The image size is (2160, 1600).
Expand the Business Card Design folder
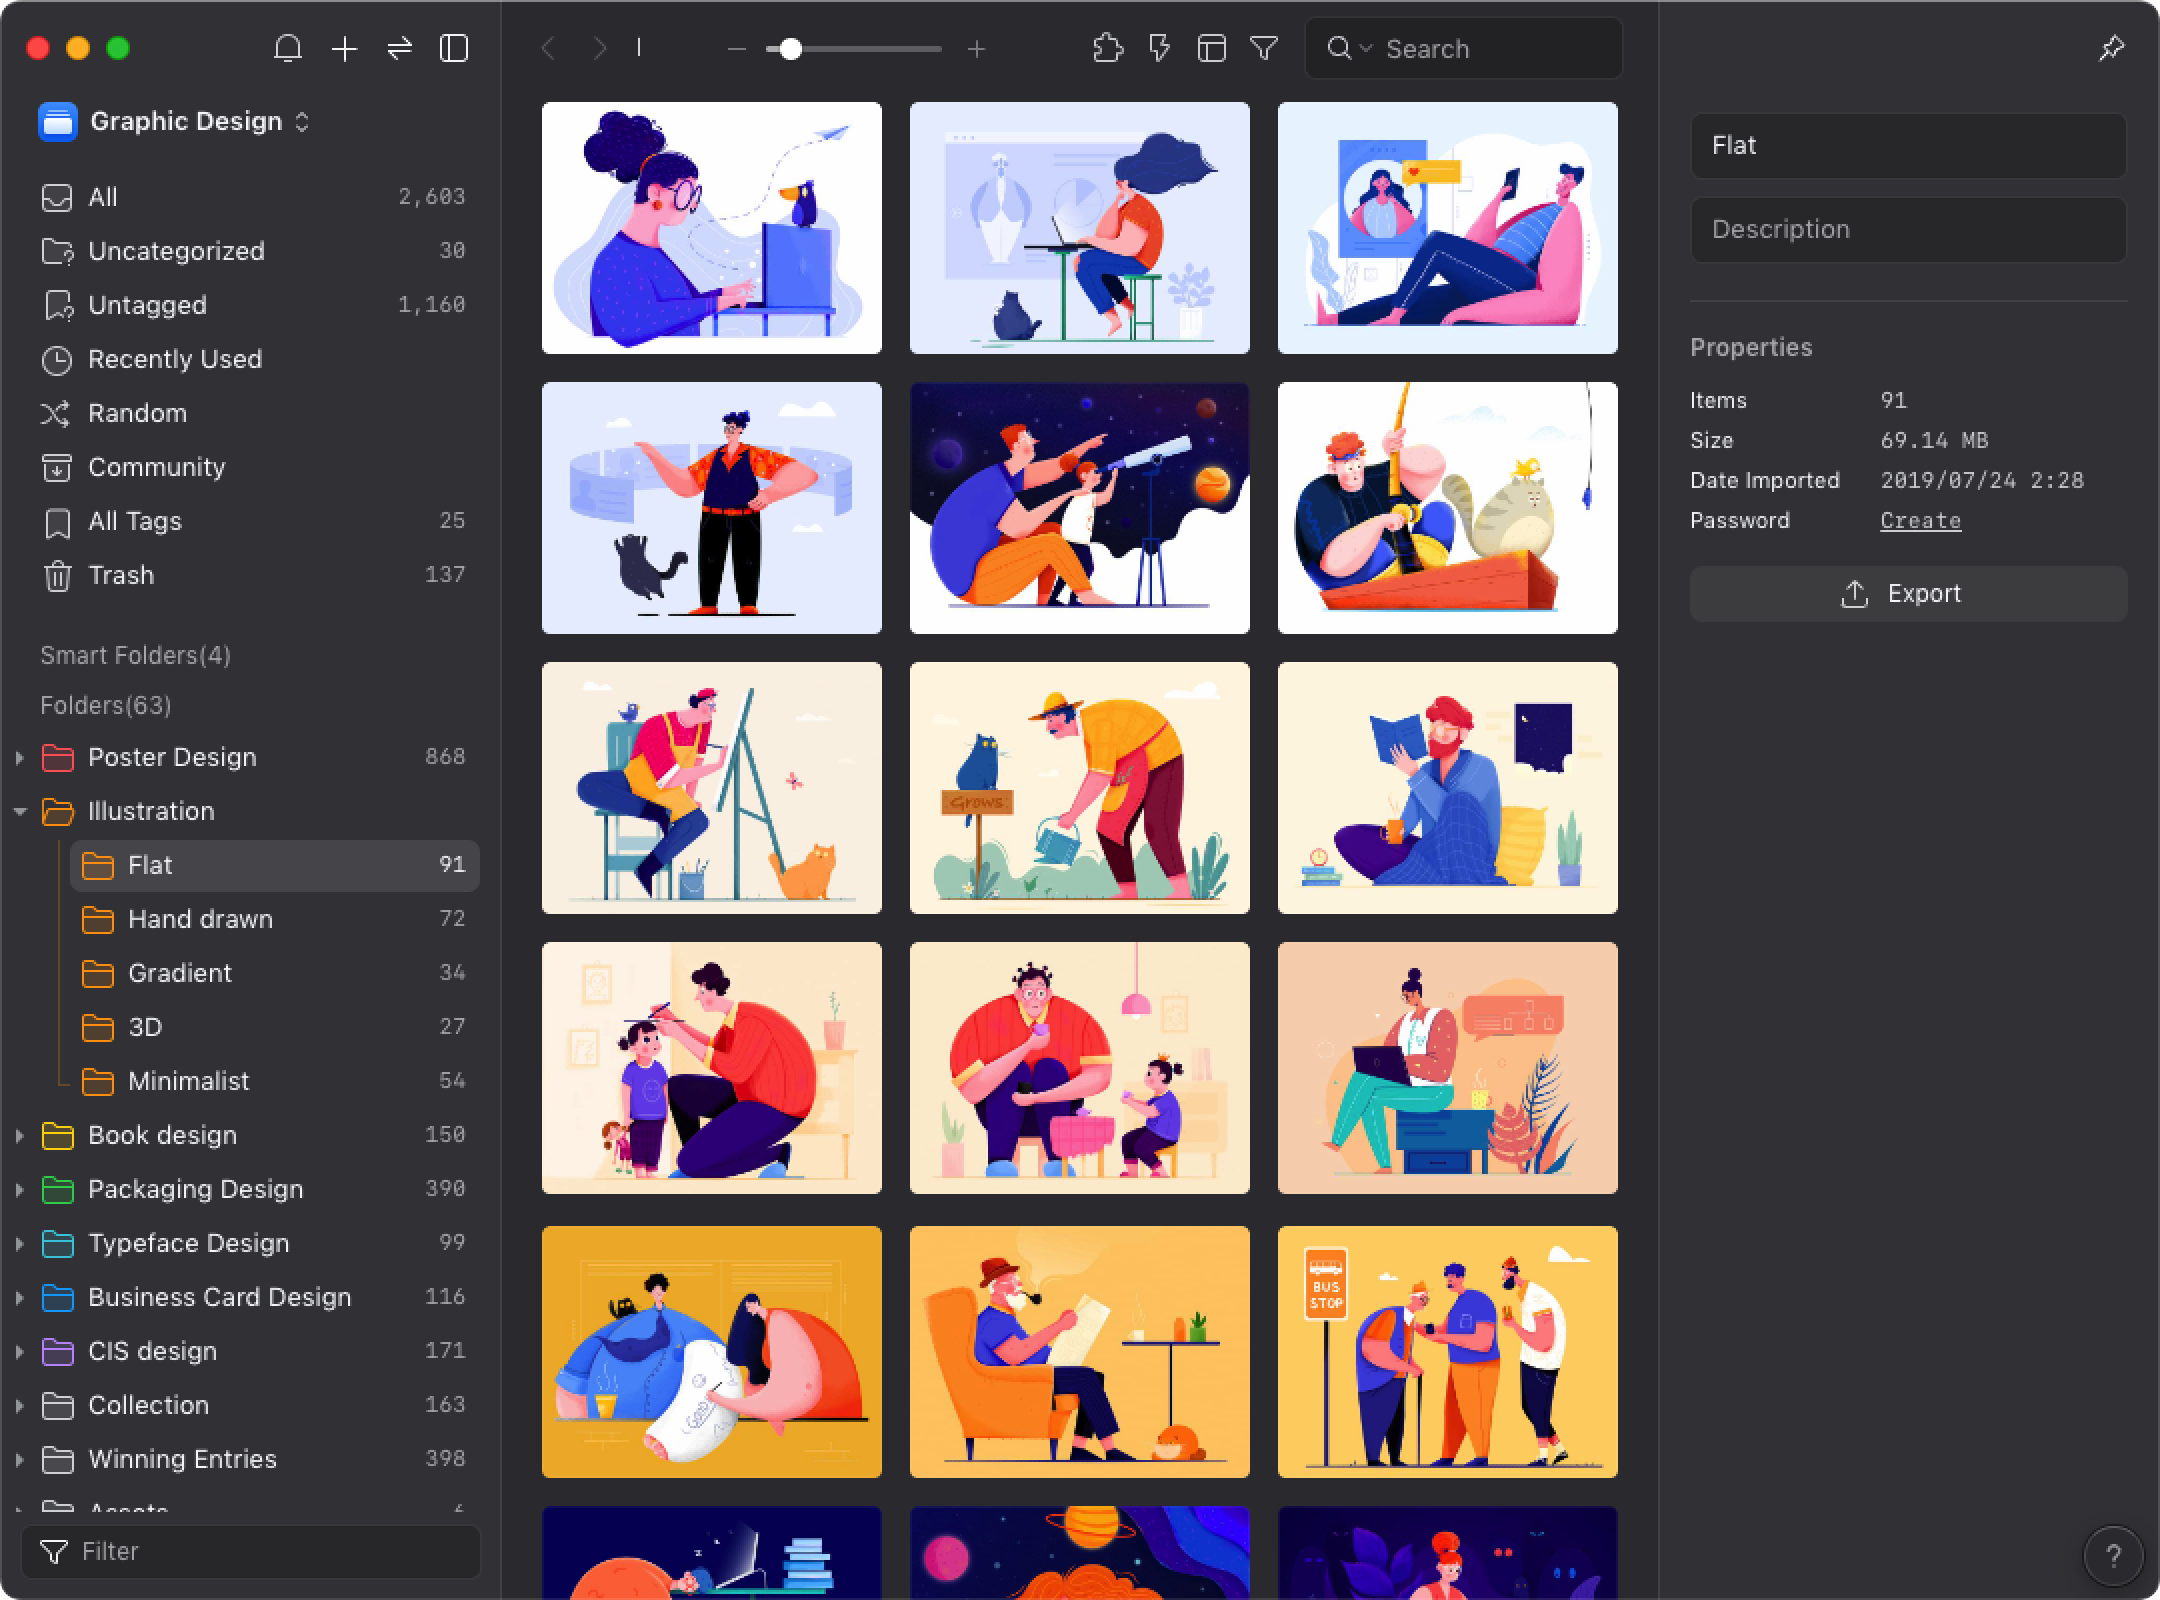(x=19, y=1297)
